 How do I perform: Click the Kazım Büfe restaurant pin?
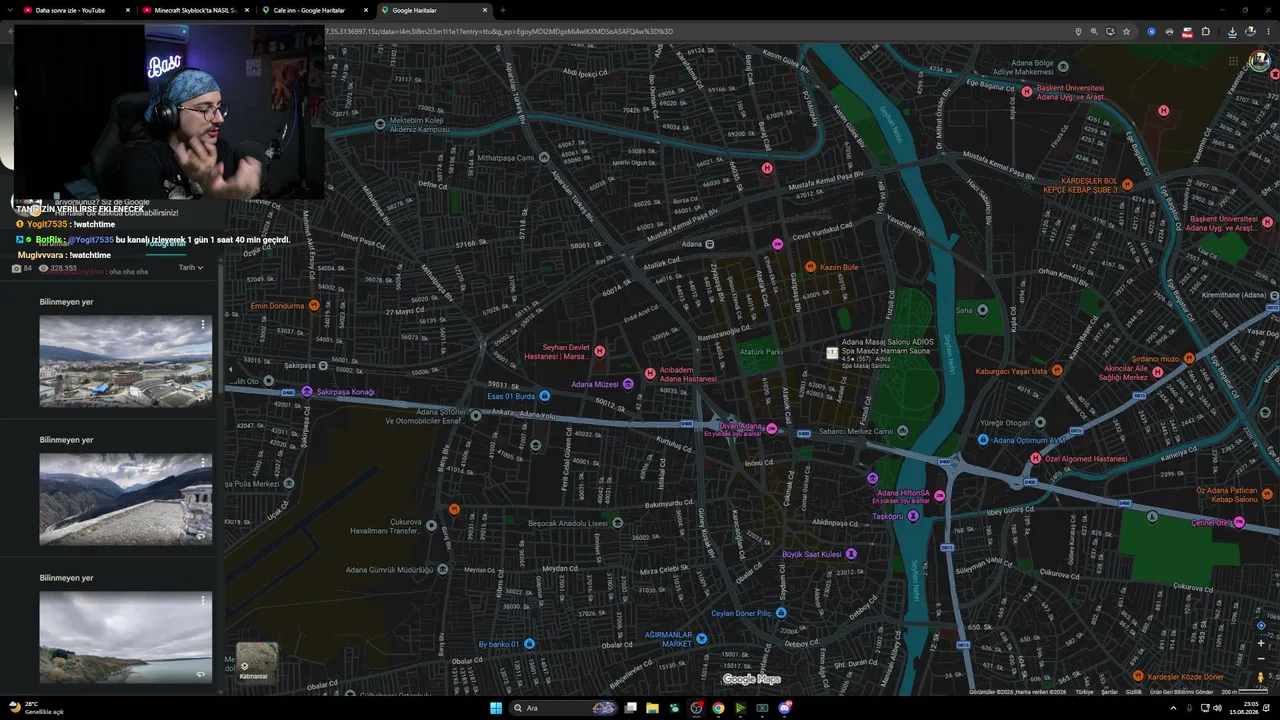810,267
